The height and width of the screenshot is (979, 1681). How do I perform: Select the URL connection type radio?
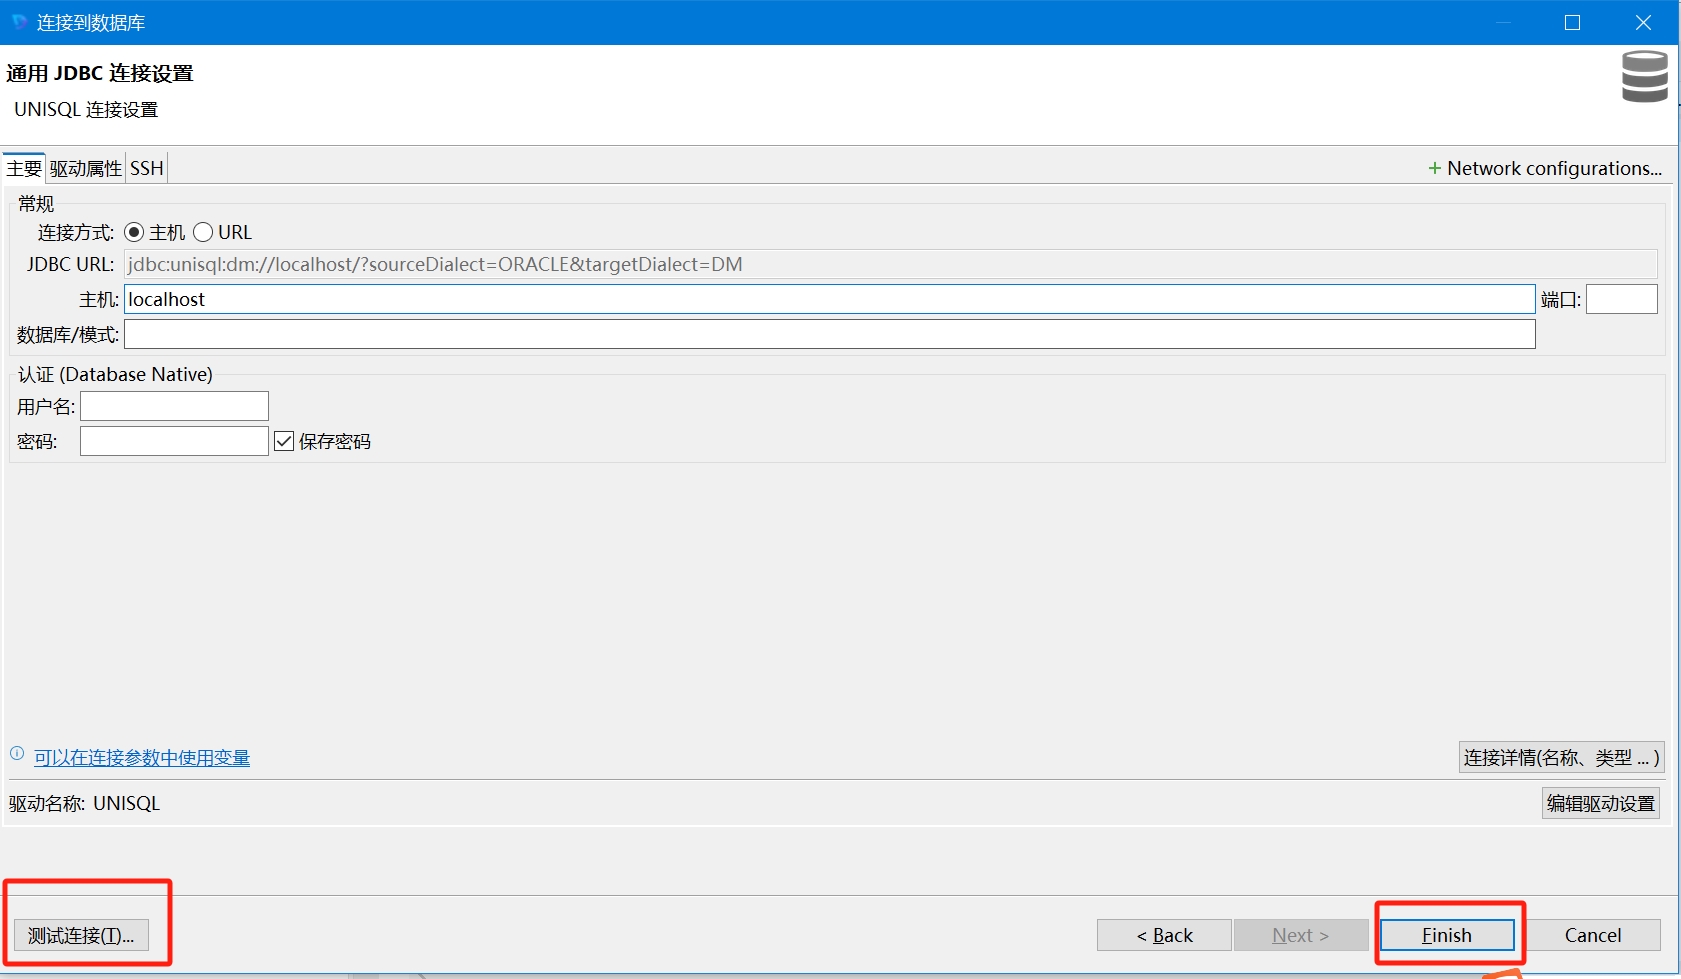[203, 232]
